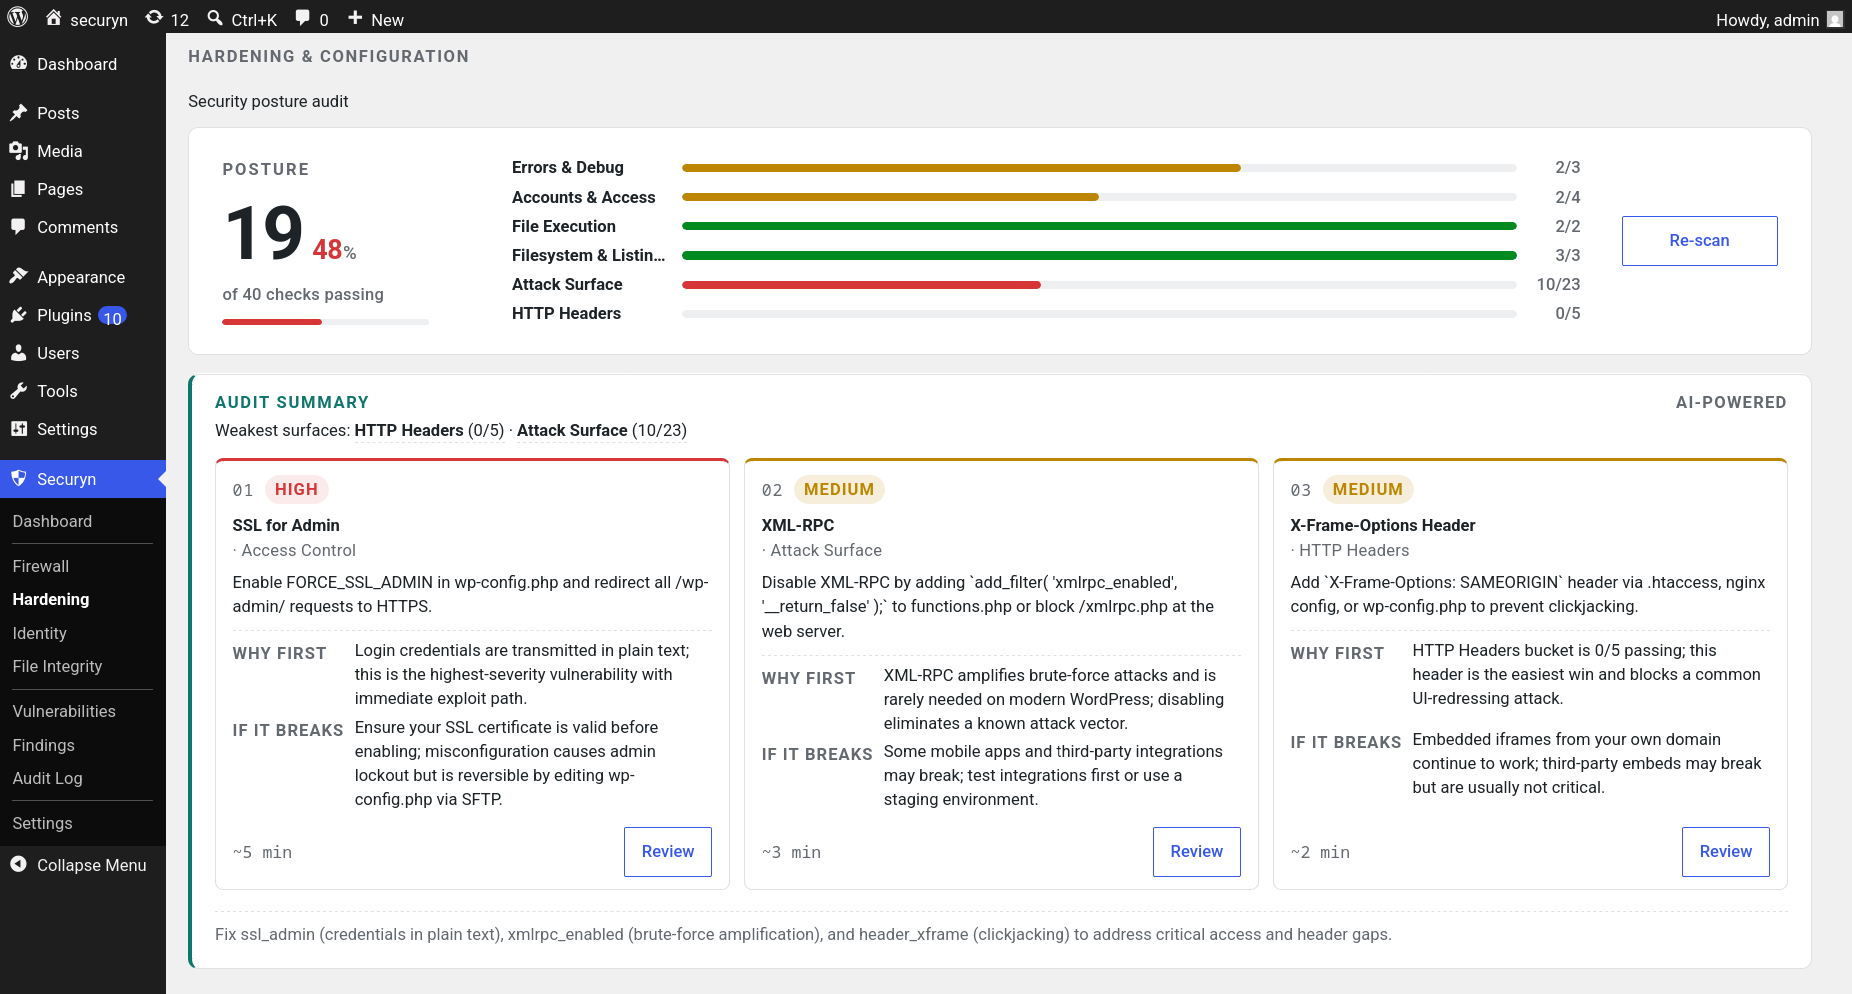The image size is (1852, 994).
Task: Click the Plugins update badge 10
Action: [x=112, y=317]
